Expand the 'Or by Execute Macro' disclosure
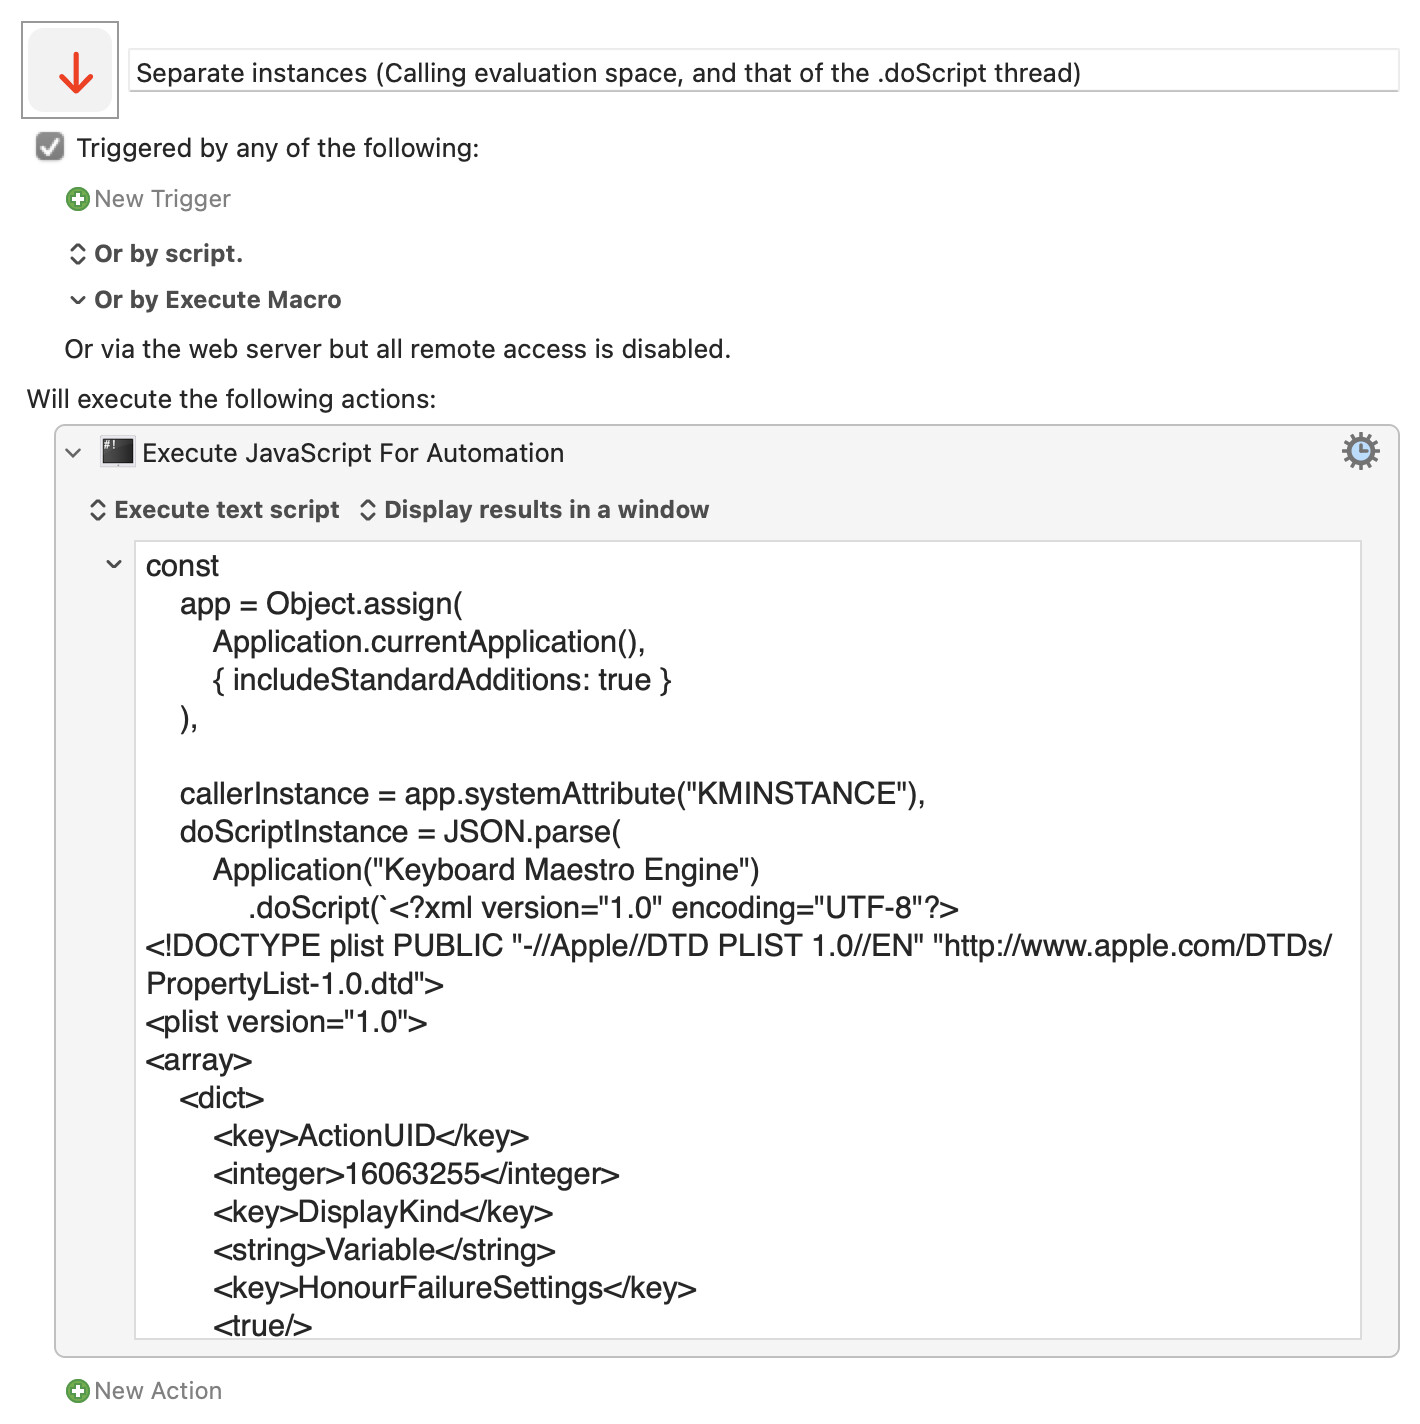Image resolution: width=1420 pixels, height=1424 pixels. point(78,300)
